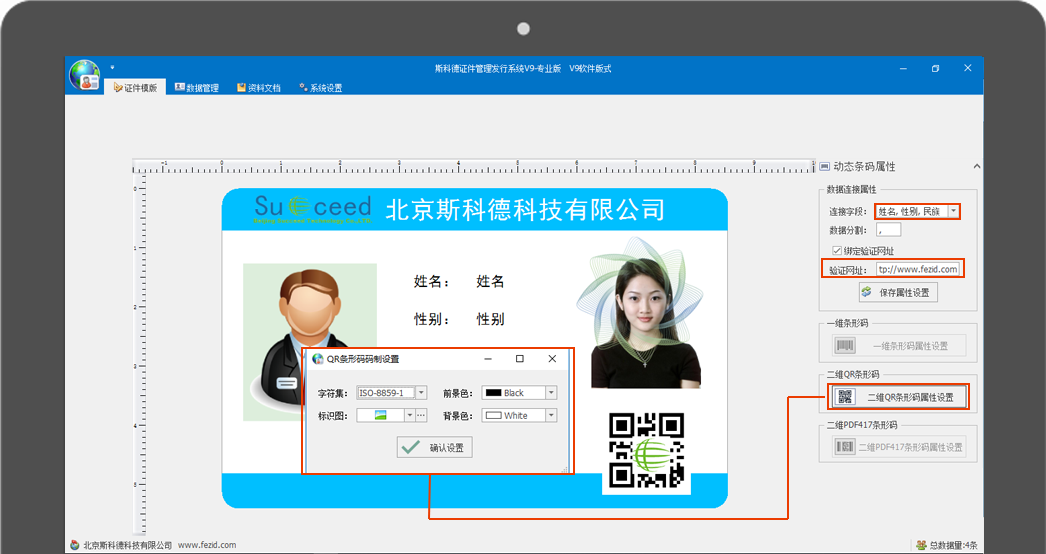Click the 动态条码属性 panel header icon
The height and width of the screenshot is (554, 1046).
(825, 166)
